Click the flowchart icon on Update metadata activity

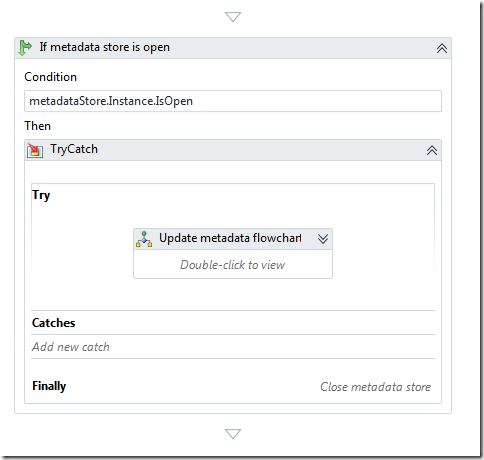(144, 239)
